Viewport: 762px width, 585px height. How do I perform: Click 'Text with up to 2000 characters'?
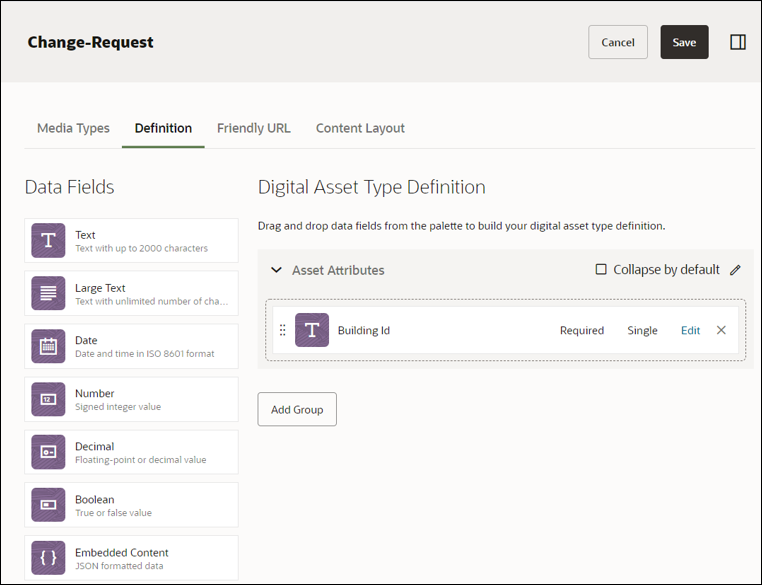[141, 248]
